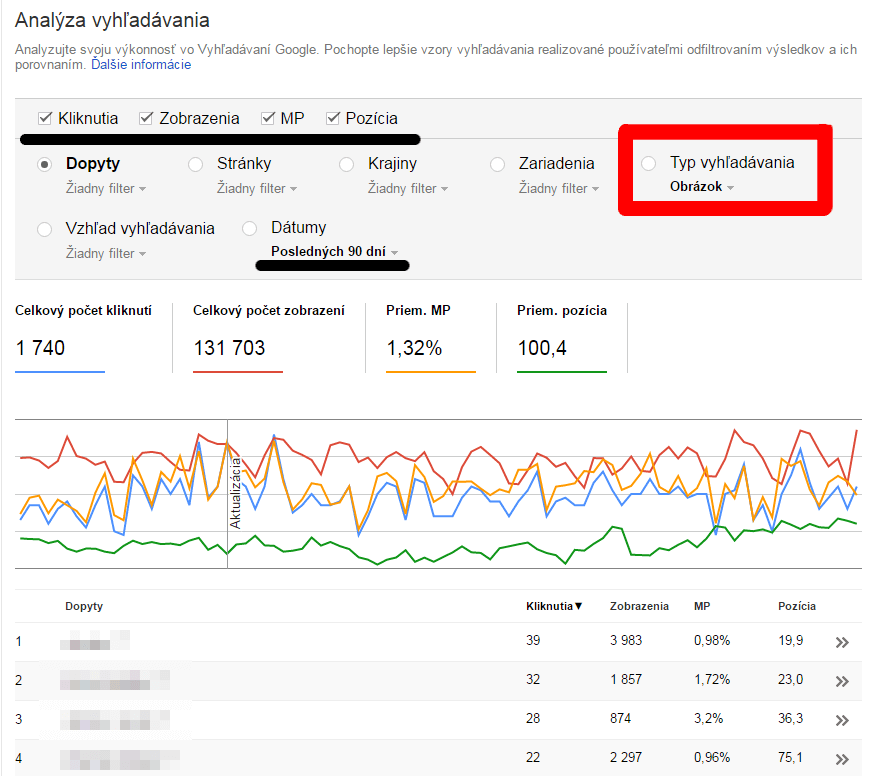Click the 39 clicks cell

click(533, 640)
